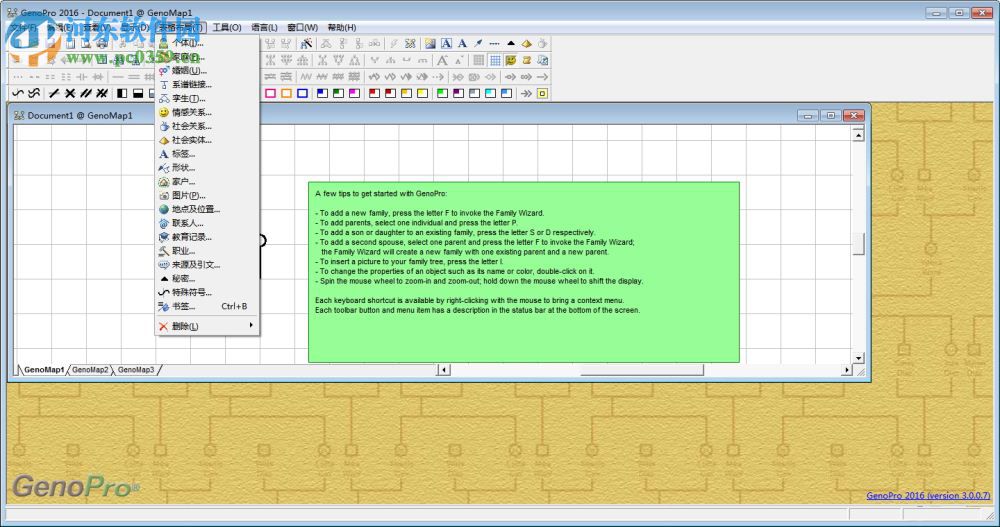
Task: Select 联系人 menu entry
Action: (x=207, y=223)
